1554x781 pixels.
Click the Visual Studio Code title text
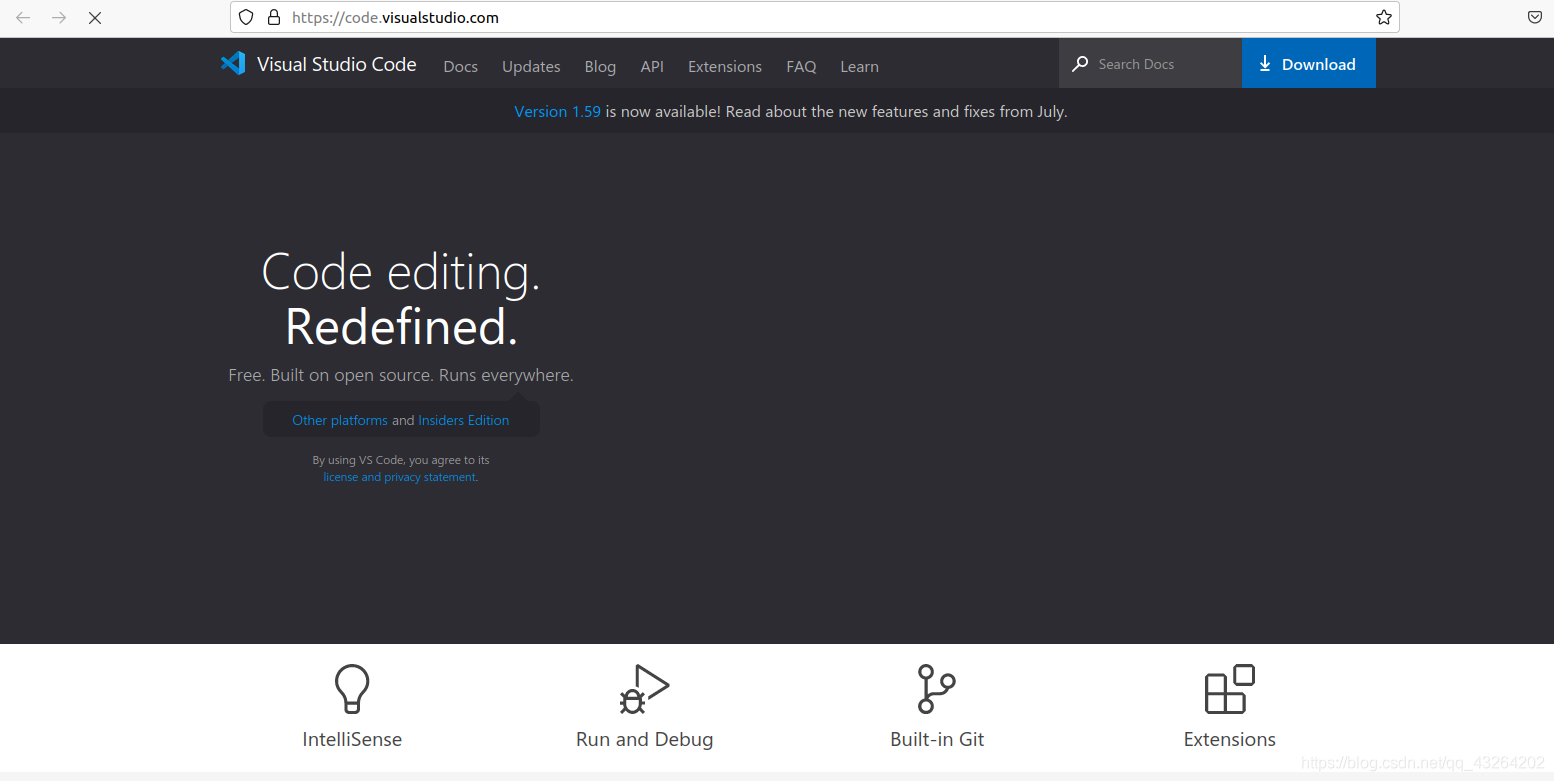(336, 64)
